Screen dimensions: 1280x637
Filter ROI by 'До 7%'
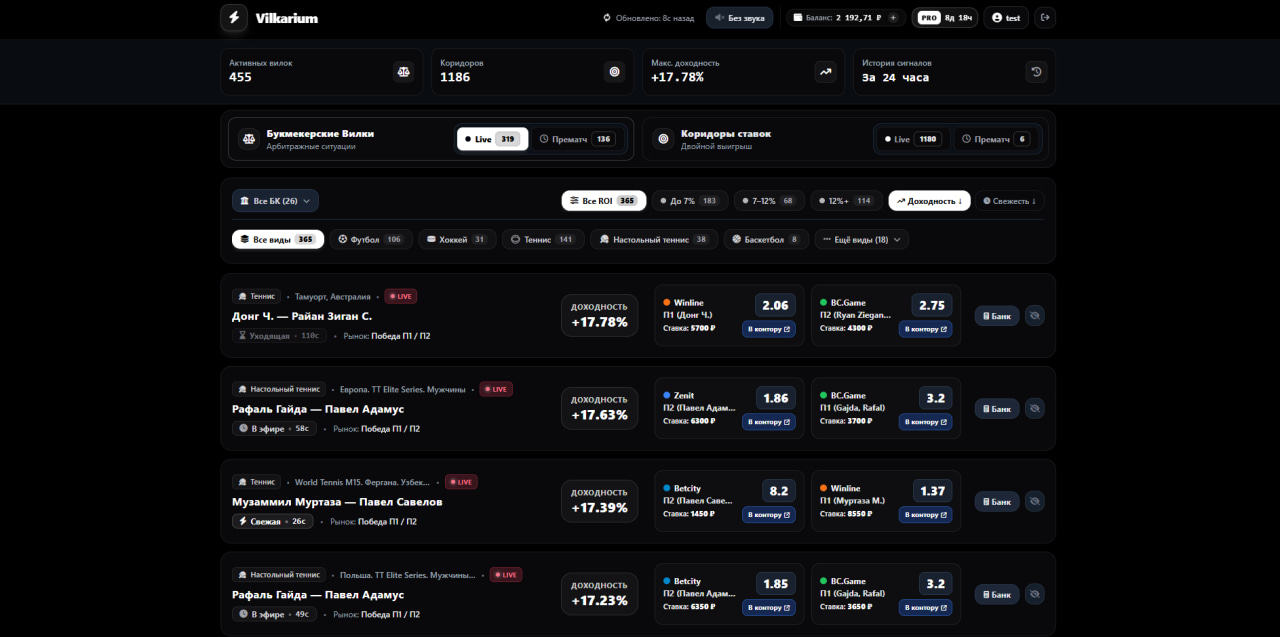tap(690, 201)
